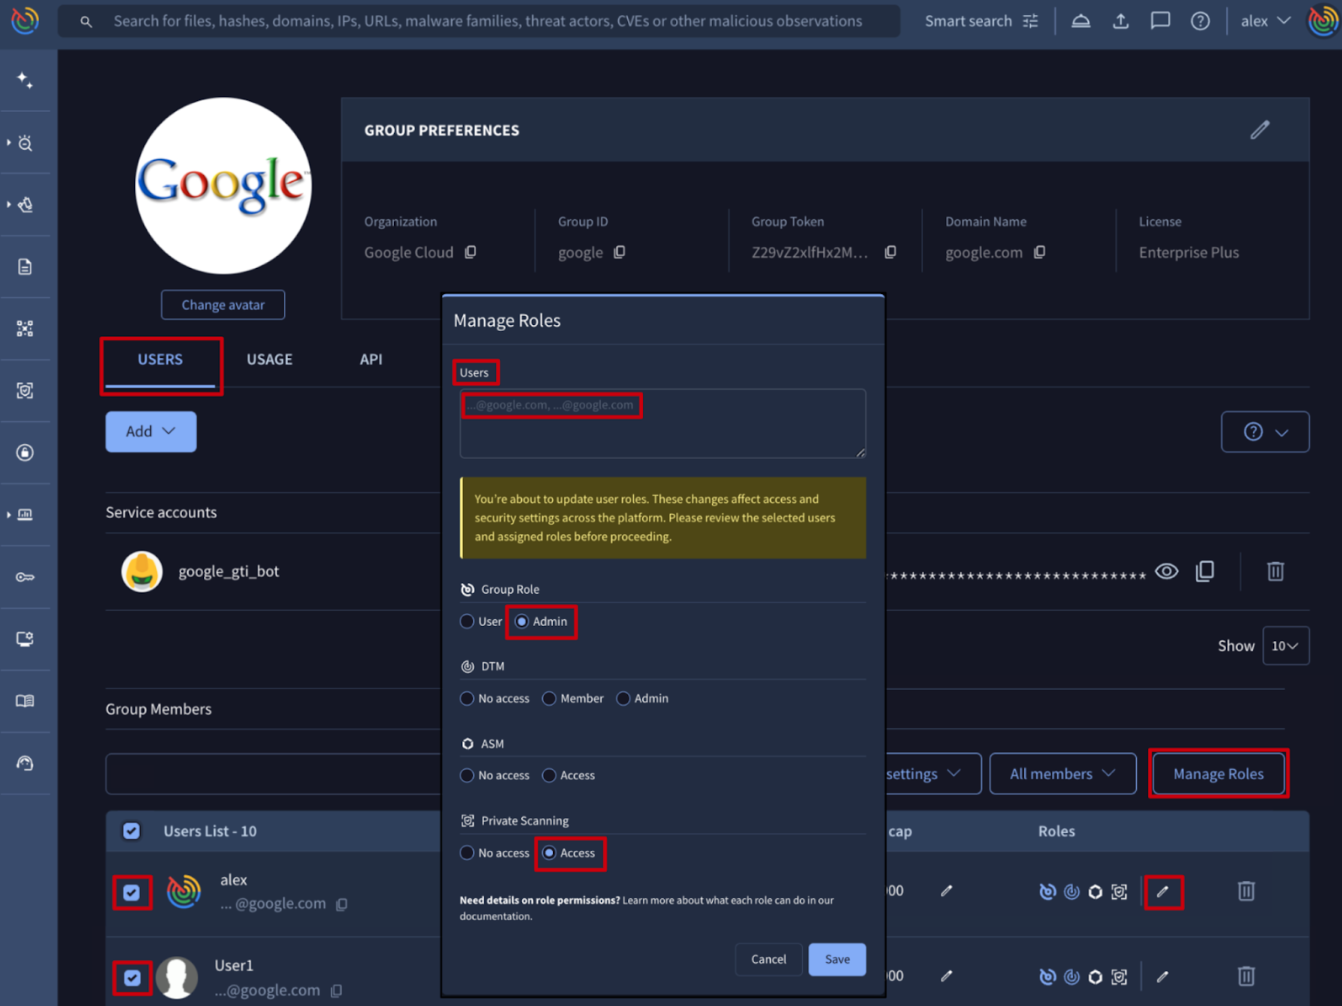The image size is (1342, 1006).
Task: Copy the Group Token value
Action: [891, 252]
